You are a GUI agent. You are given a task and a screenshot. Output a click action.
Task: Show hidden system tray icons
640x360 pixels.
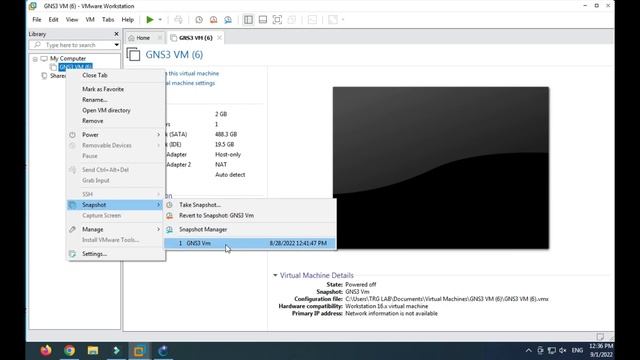point(529,351)
